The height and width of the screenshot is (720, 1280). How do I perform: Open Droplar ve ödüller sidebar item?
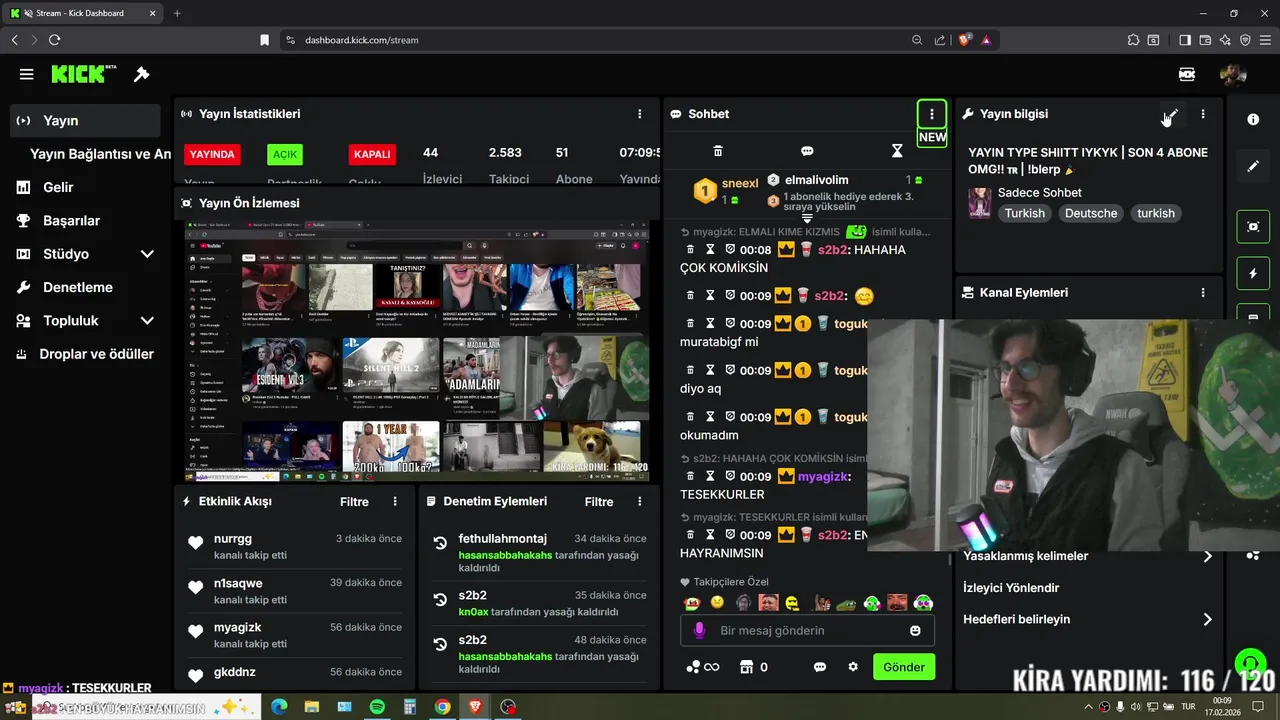[x=85, y=354]
